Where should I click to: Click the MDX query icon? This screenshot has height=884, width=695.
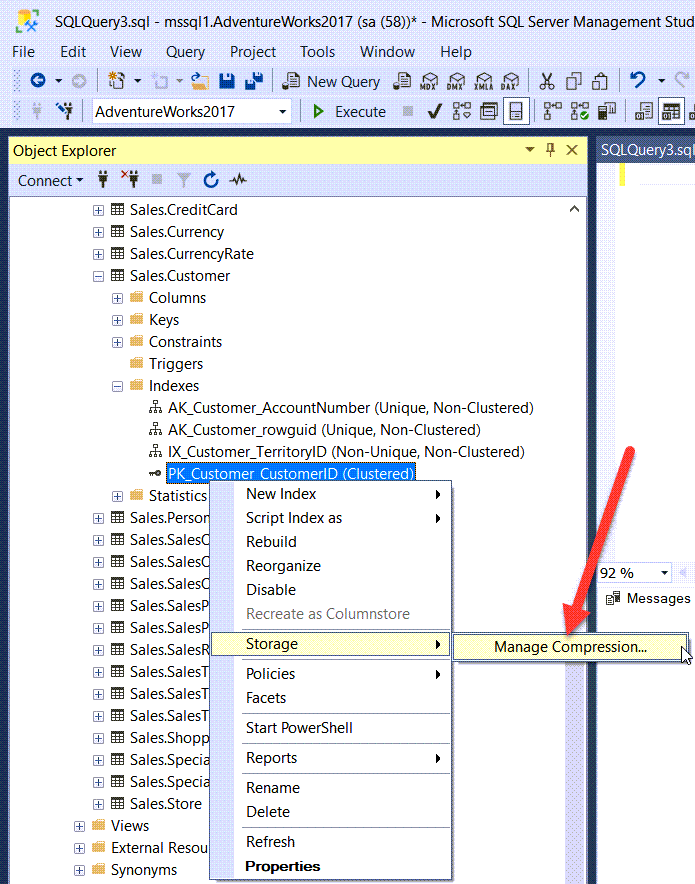tap(429, 82)
